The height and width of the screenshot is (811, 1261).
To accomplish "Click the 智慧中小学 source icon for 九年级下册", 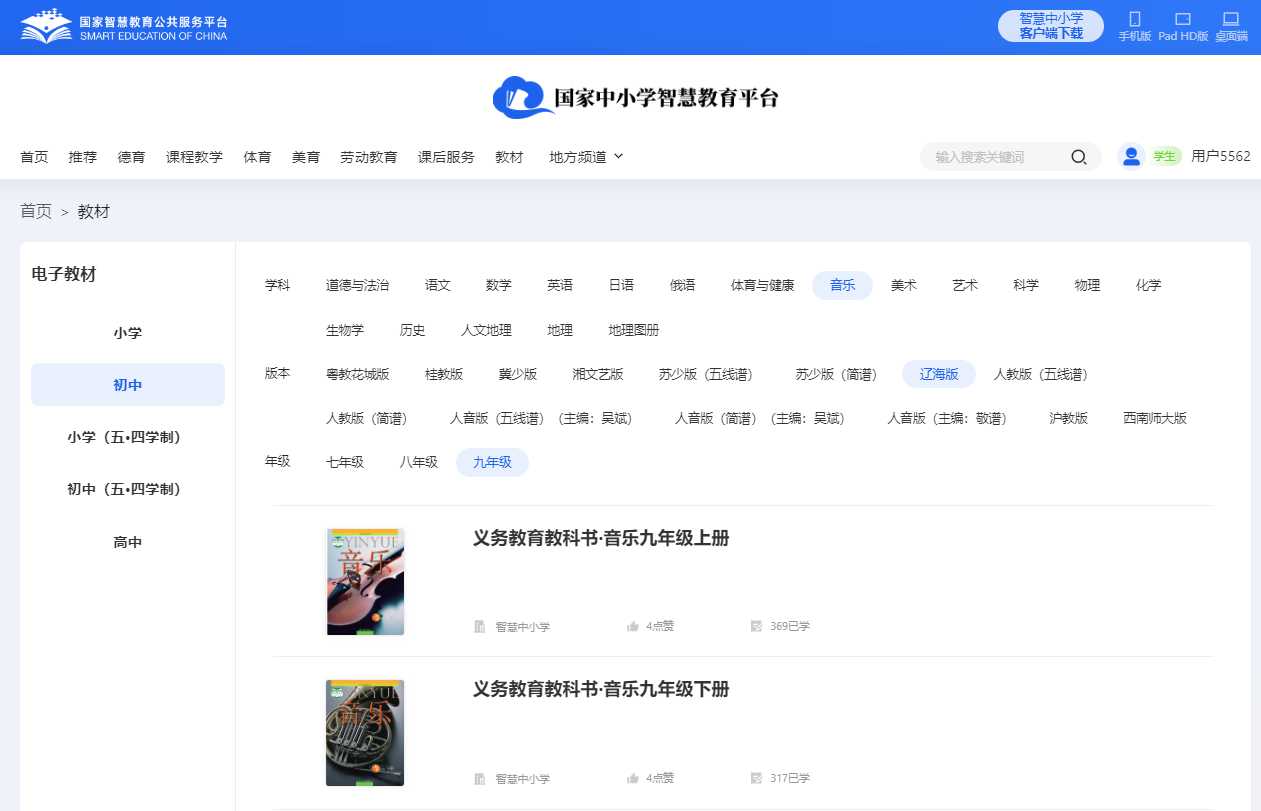I will coord(480,778).
